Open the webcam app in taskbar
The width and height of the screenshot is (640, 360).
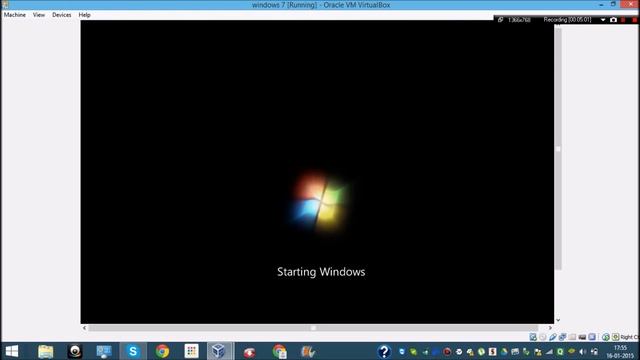click(x=75, y=351)
